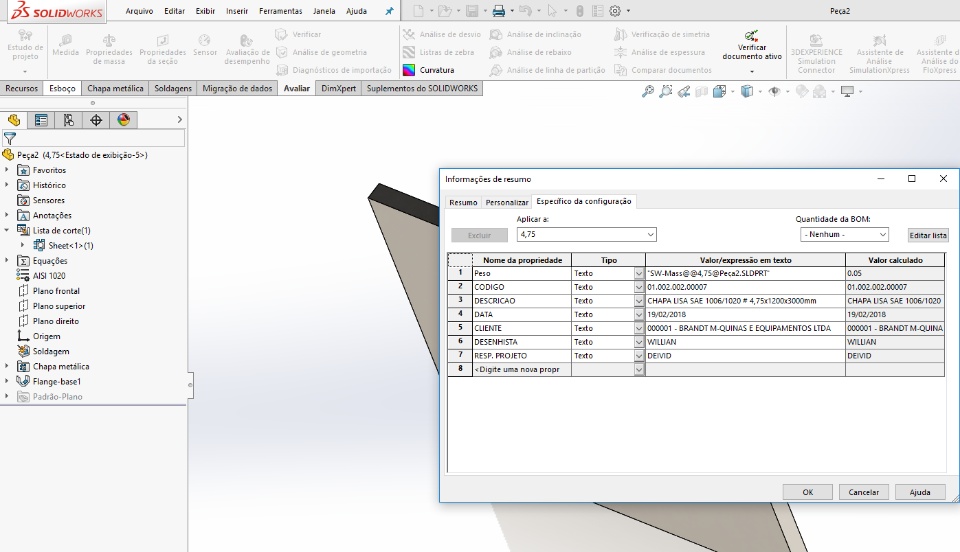Image resolution: width=960 pixels, height=552 pixels.
Task: Open the Arquivo menu
Action: point(139,11)
